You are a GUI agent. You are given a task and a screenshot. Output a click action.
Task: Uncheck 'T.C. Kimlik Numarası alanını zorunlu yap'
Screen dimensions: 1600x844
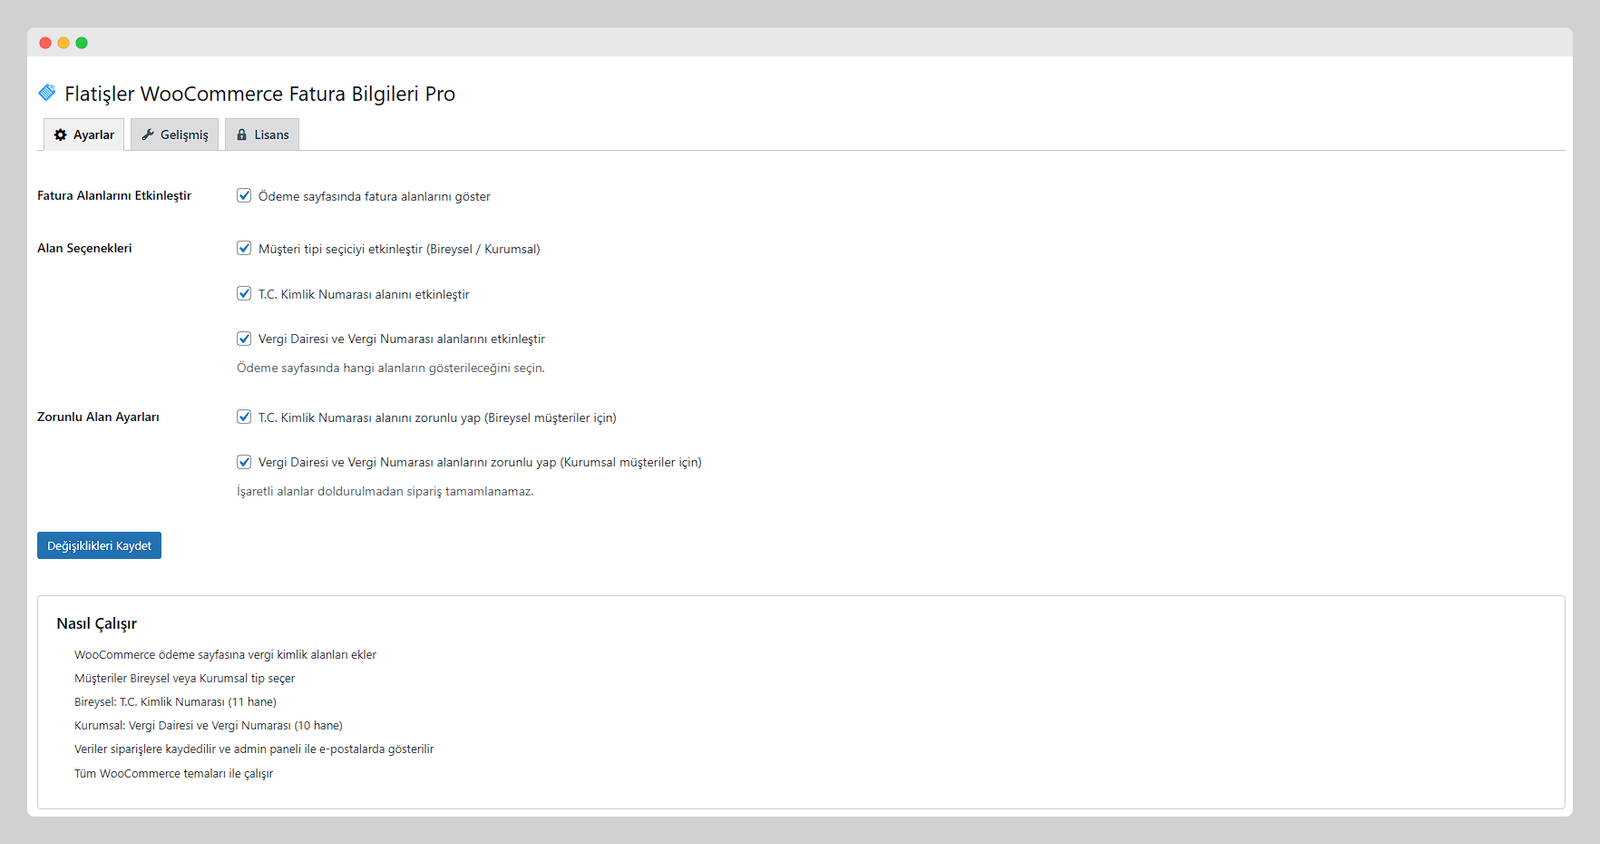point(244,417)
